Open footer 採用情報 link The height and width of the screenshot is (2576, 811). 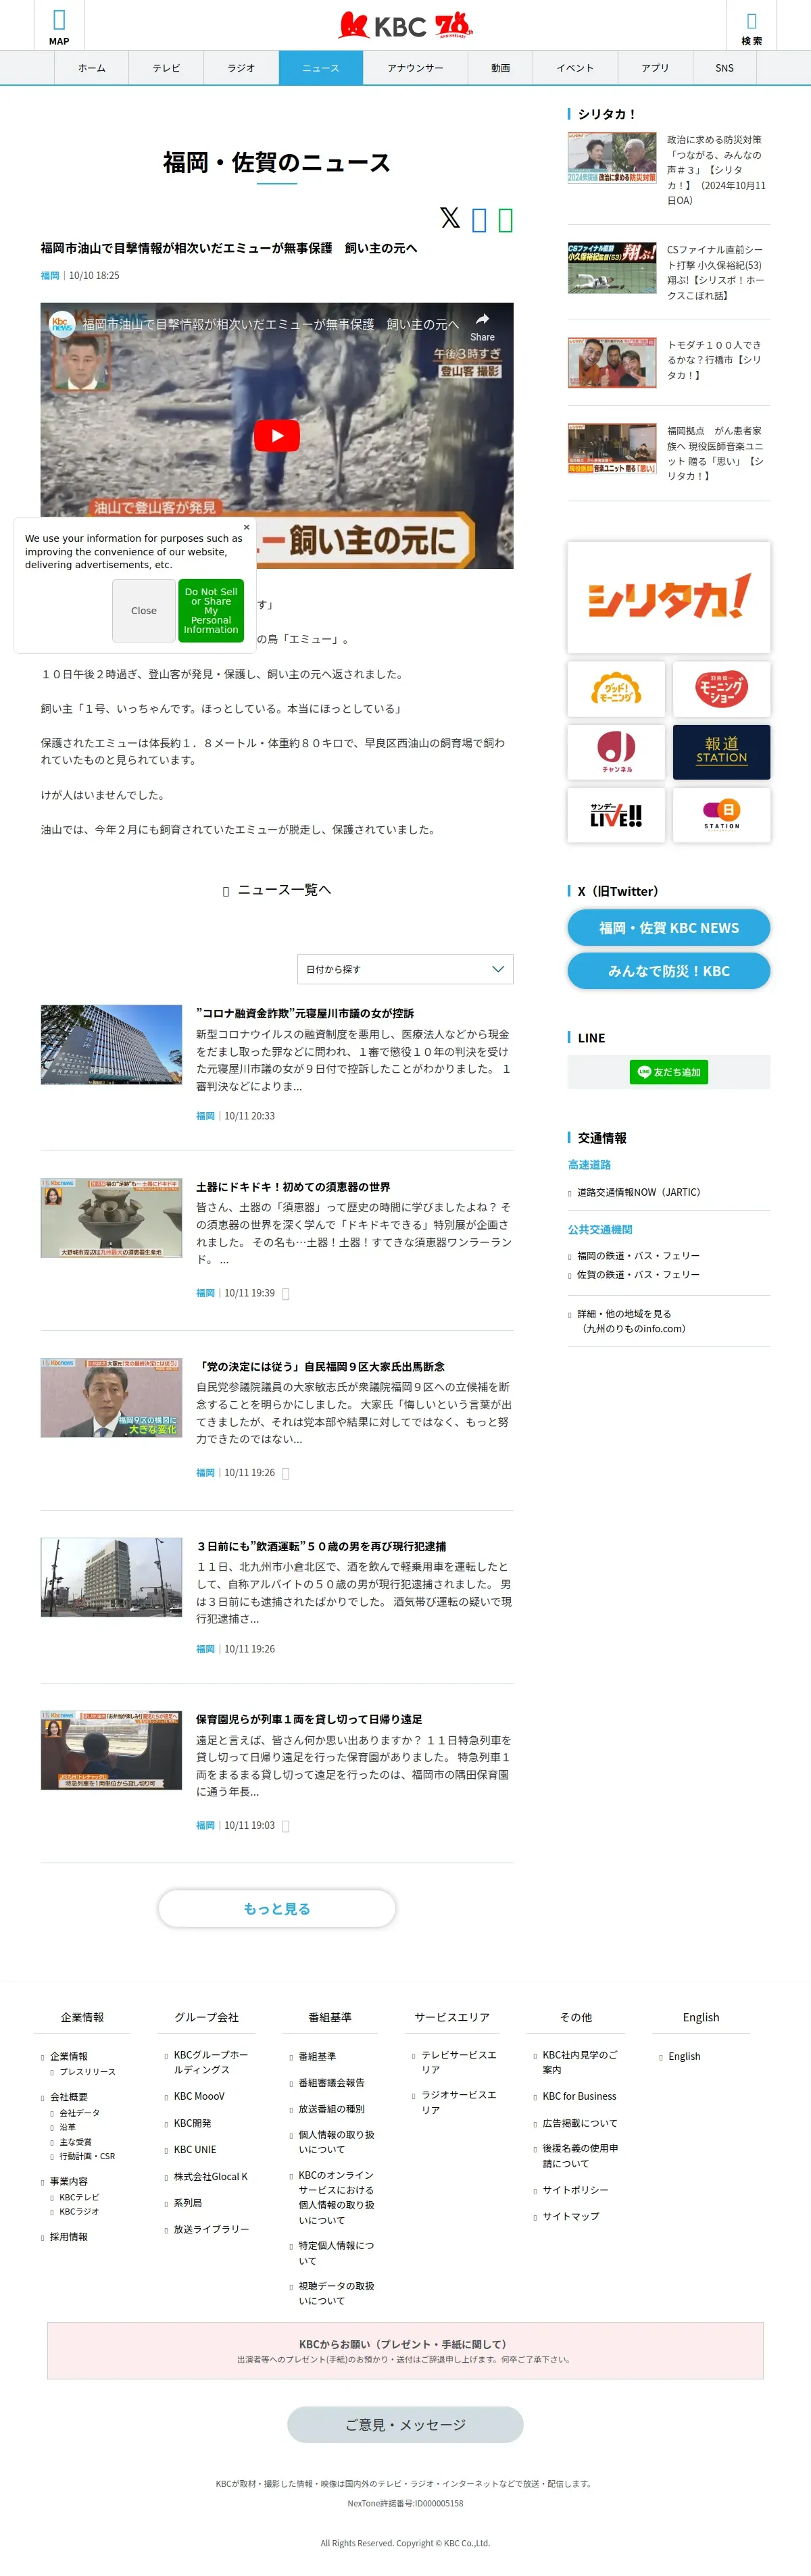click(69, 2237)
